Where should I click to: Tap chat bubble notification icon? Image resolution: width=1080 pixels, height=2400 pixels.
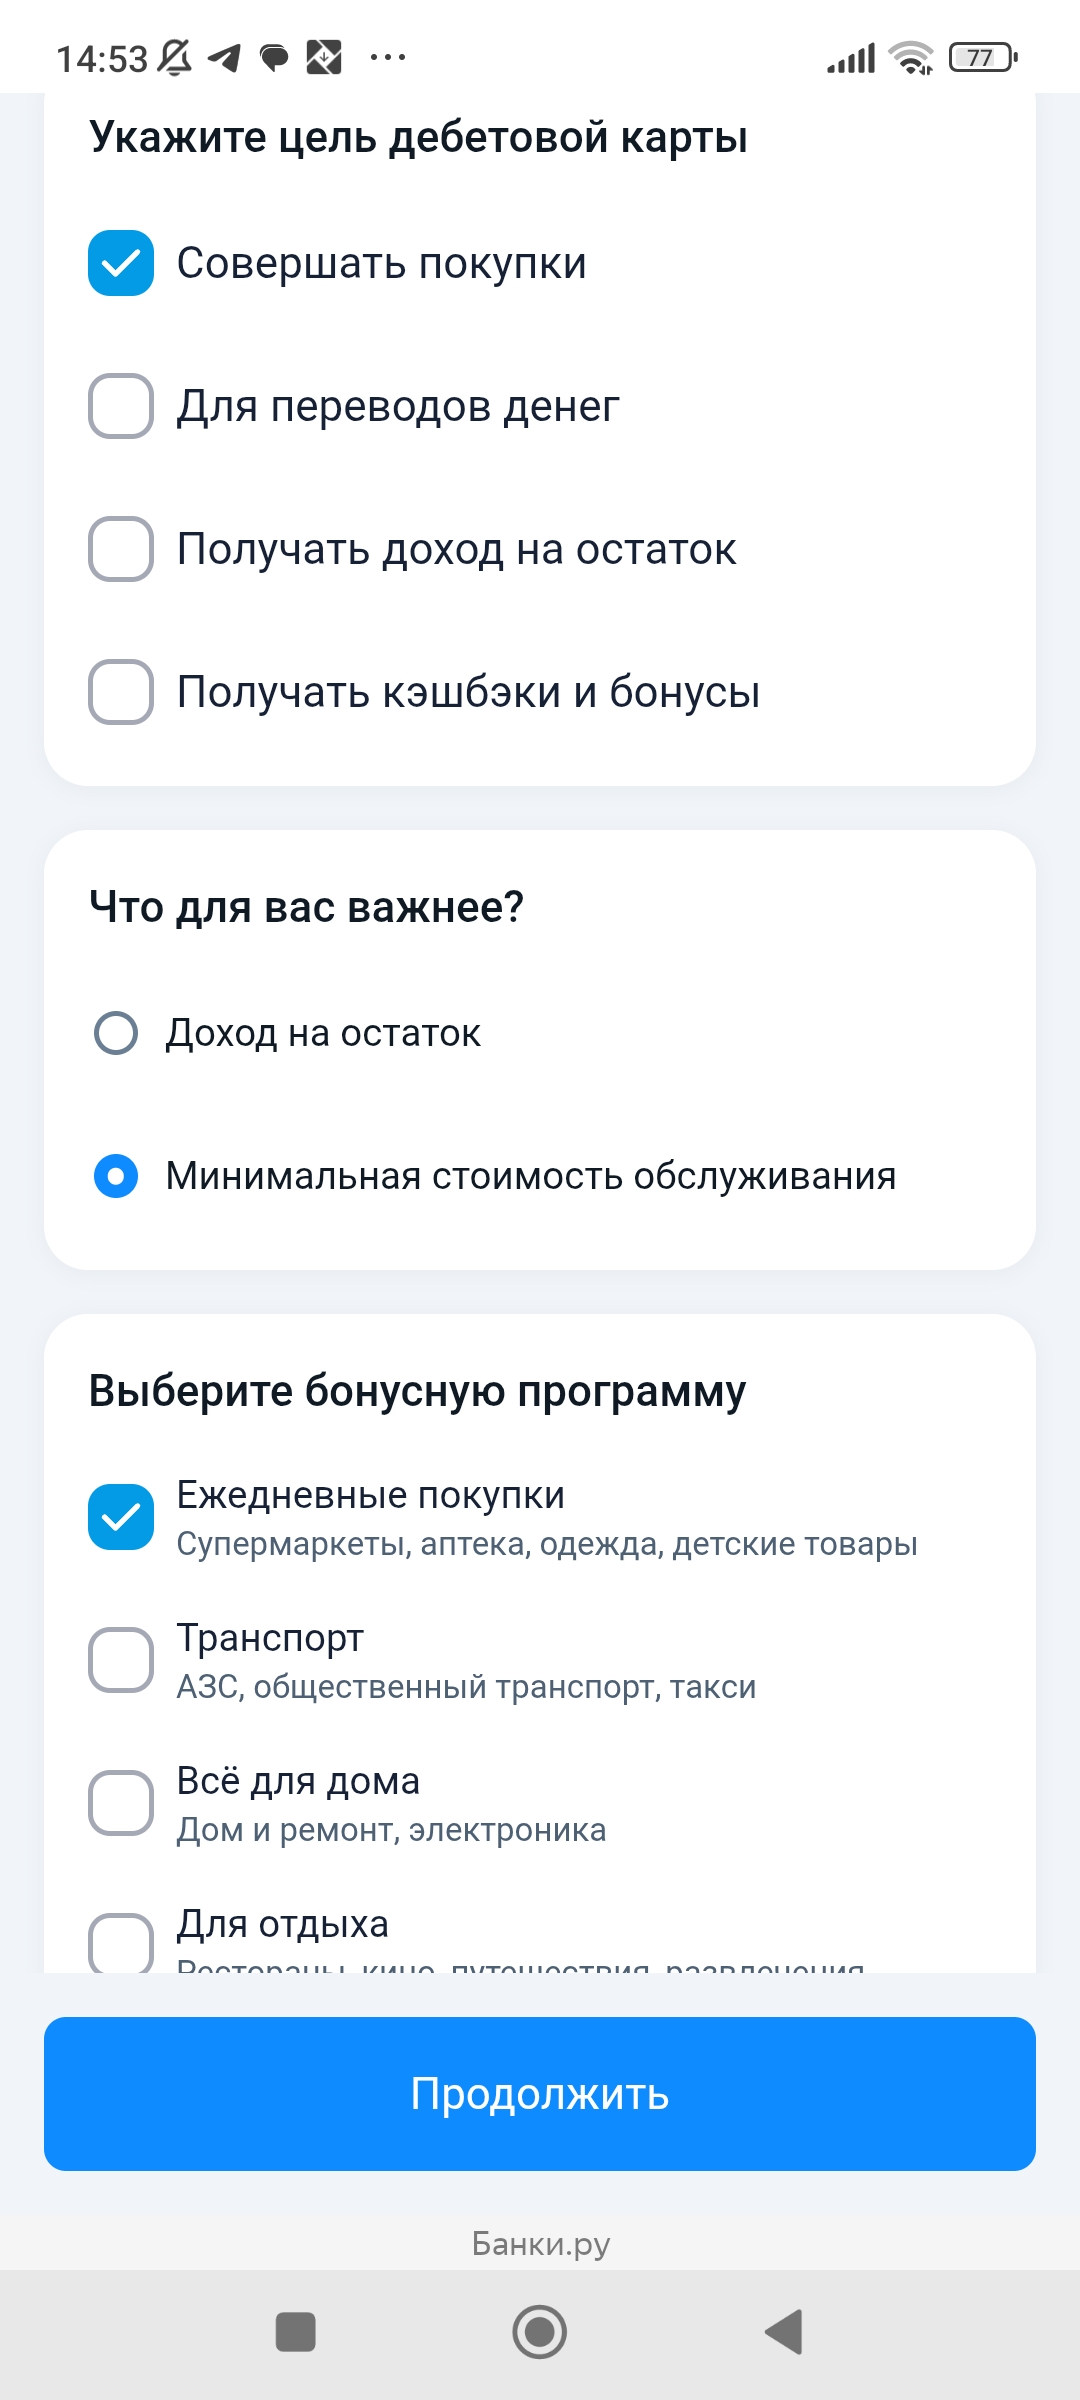coord(274,58)
